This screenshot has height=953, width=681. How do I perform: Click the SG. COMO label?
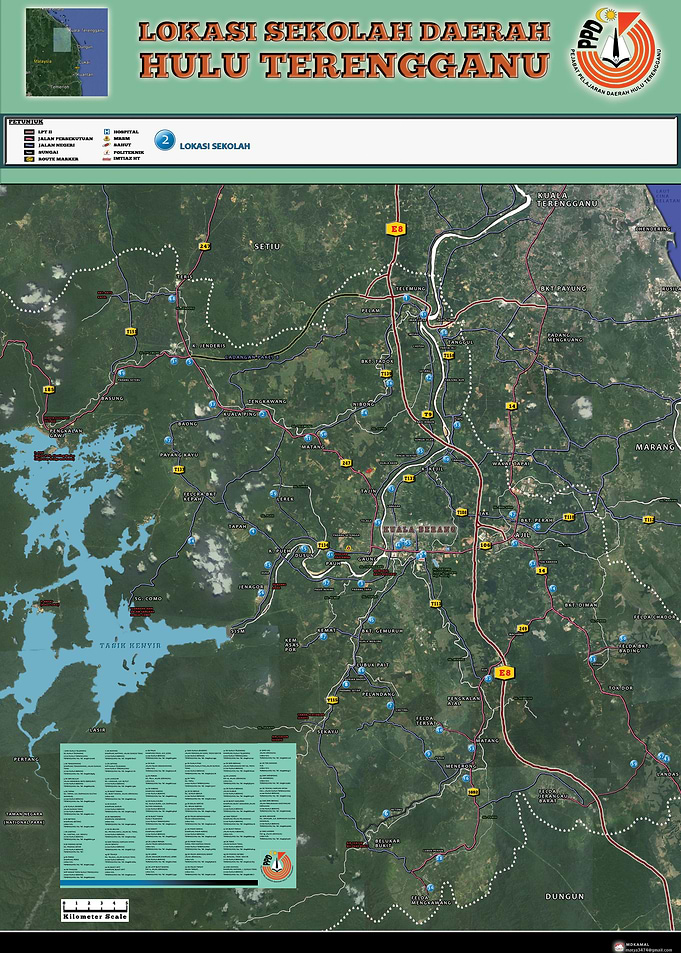148,599
